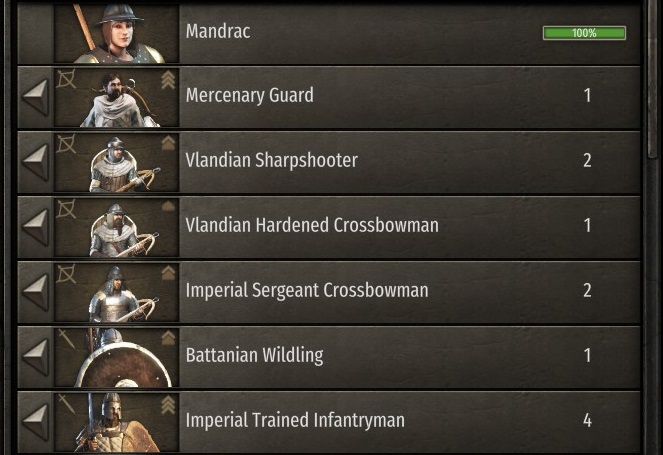Viewport: 663px width, 455px height.
Task: Click tier chevrons on Vlandian Sharpshooter portrait
Action: [x=168, y=143]
